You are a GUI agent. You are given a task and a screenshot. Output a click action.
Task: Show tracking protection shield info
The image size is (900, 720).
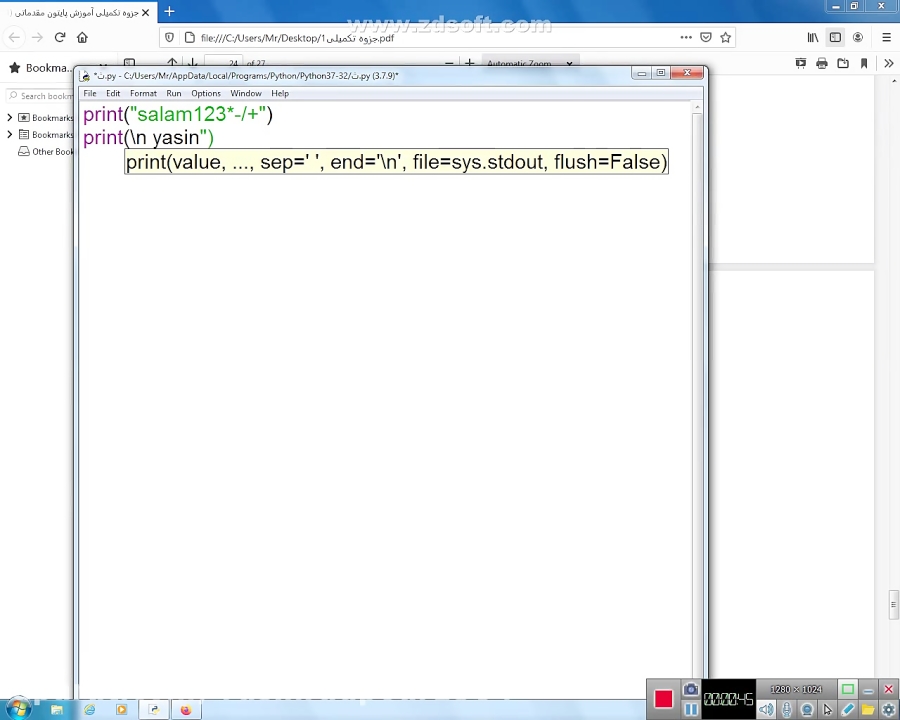169,37
